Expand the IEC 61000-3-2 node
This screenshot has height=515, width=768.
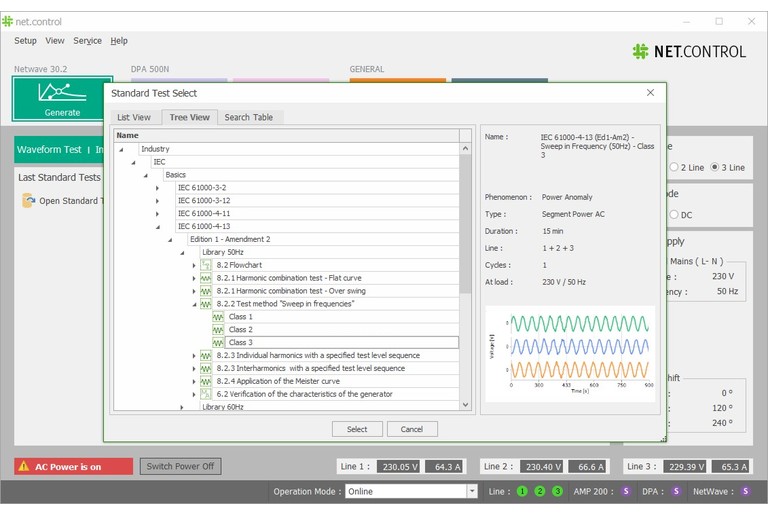click(157, 188)
